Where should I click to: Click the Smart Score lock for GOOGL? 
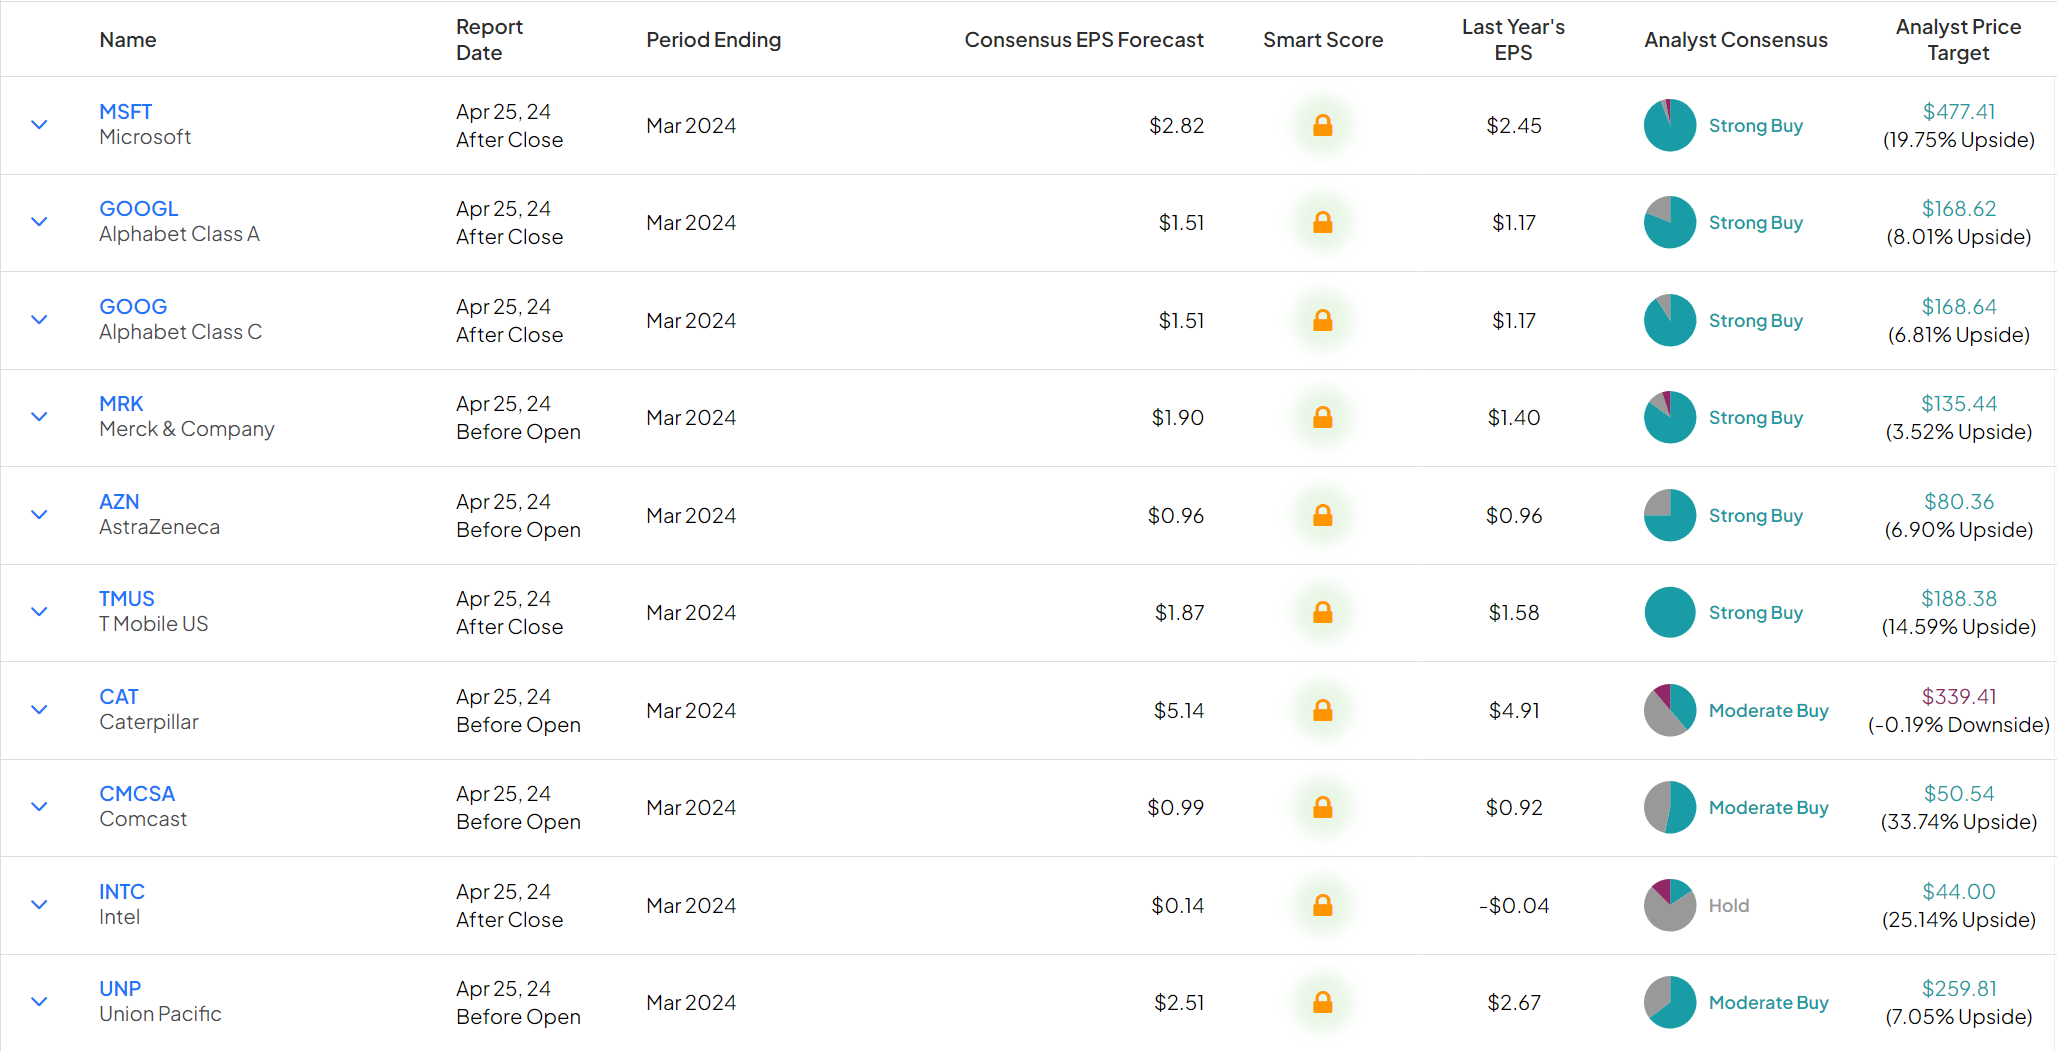coord(1322,222)
